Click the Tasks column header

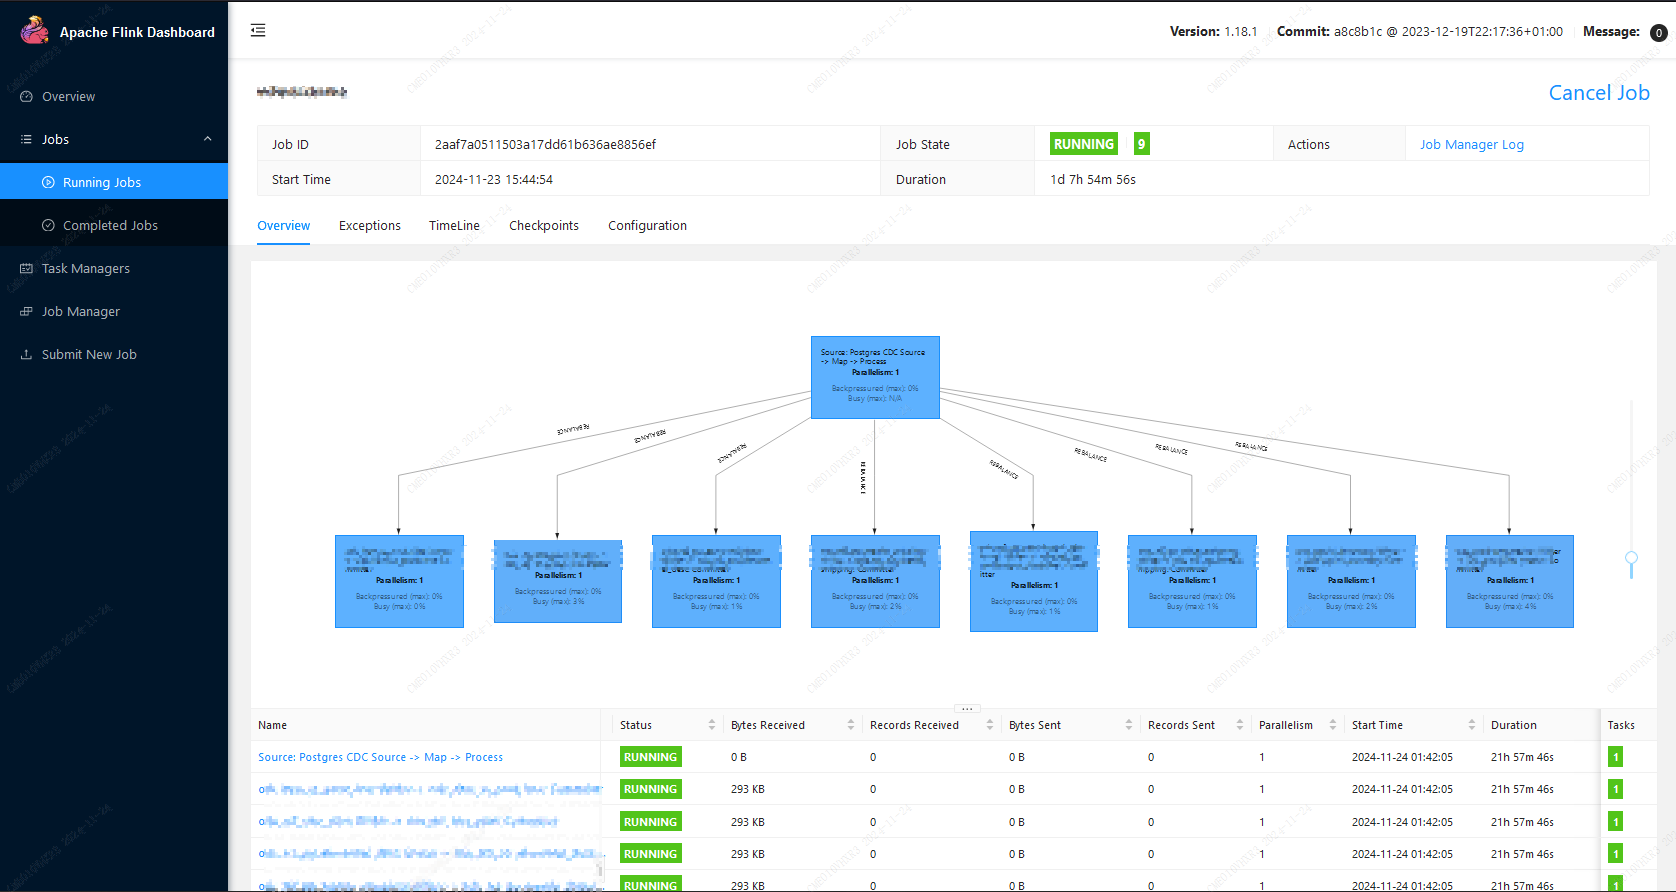(x=1621, y=725)
